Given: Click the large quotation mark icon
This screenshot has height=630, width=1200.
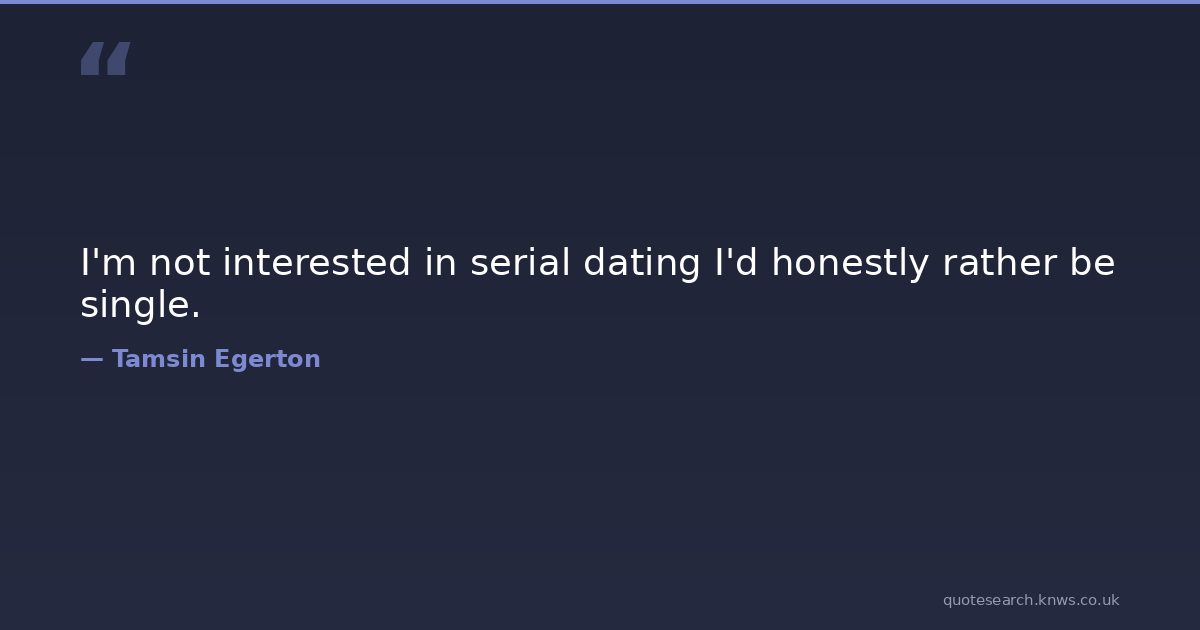Looking at the screenshot, I should click(105, 59).
